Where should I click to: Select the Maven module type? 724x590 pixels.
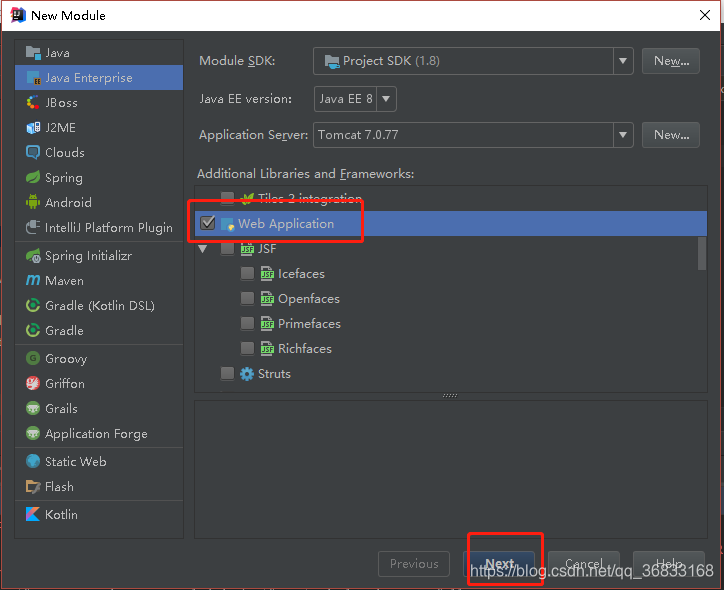click(x=99, y=280)
